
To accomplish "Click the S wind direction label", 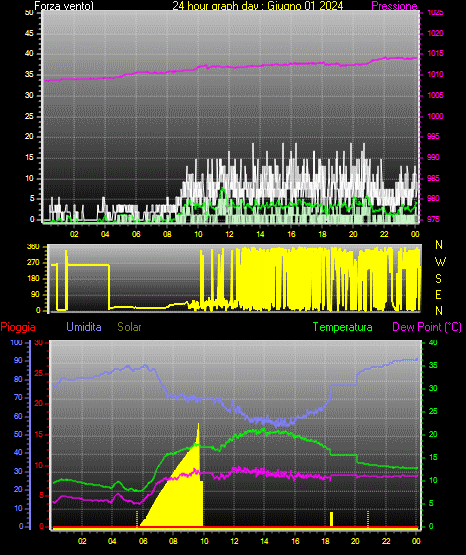I will coord(438,279).
